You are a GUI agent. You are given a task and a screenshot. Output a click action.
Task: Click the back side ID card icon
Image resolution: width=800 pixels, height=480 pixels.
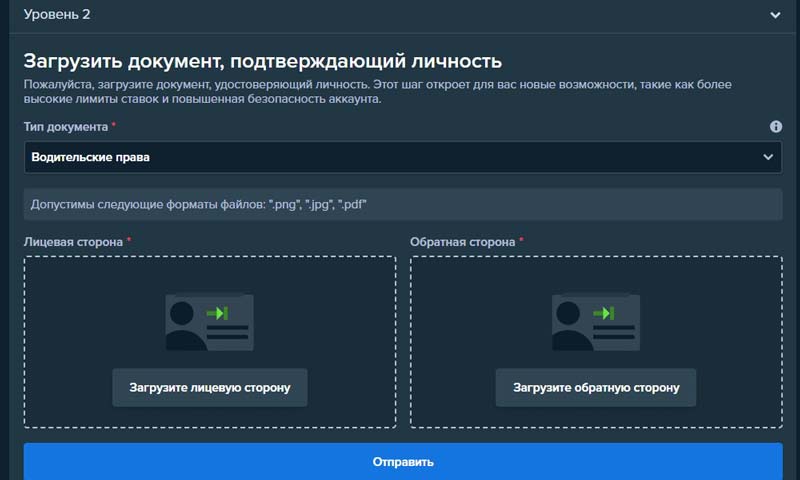[x=596, y=323]
